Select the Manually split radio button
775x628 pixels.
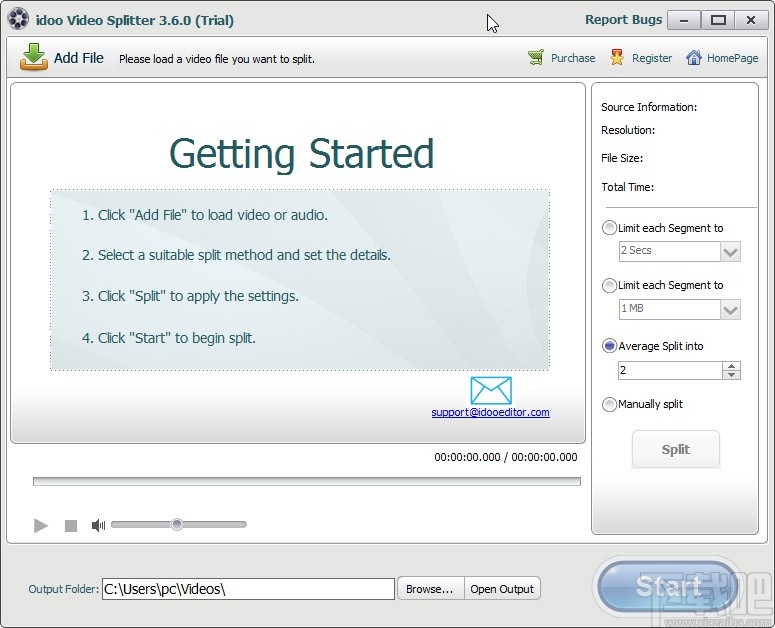[609, 404]
